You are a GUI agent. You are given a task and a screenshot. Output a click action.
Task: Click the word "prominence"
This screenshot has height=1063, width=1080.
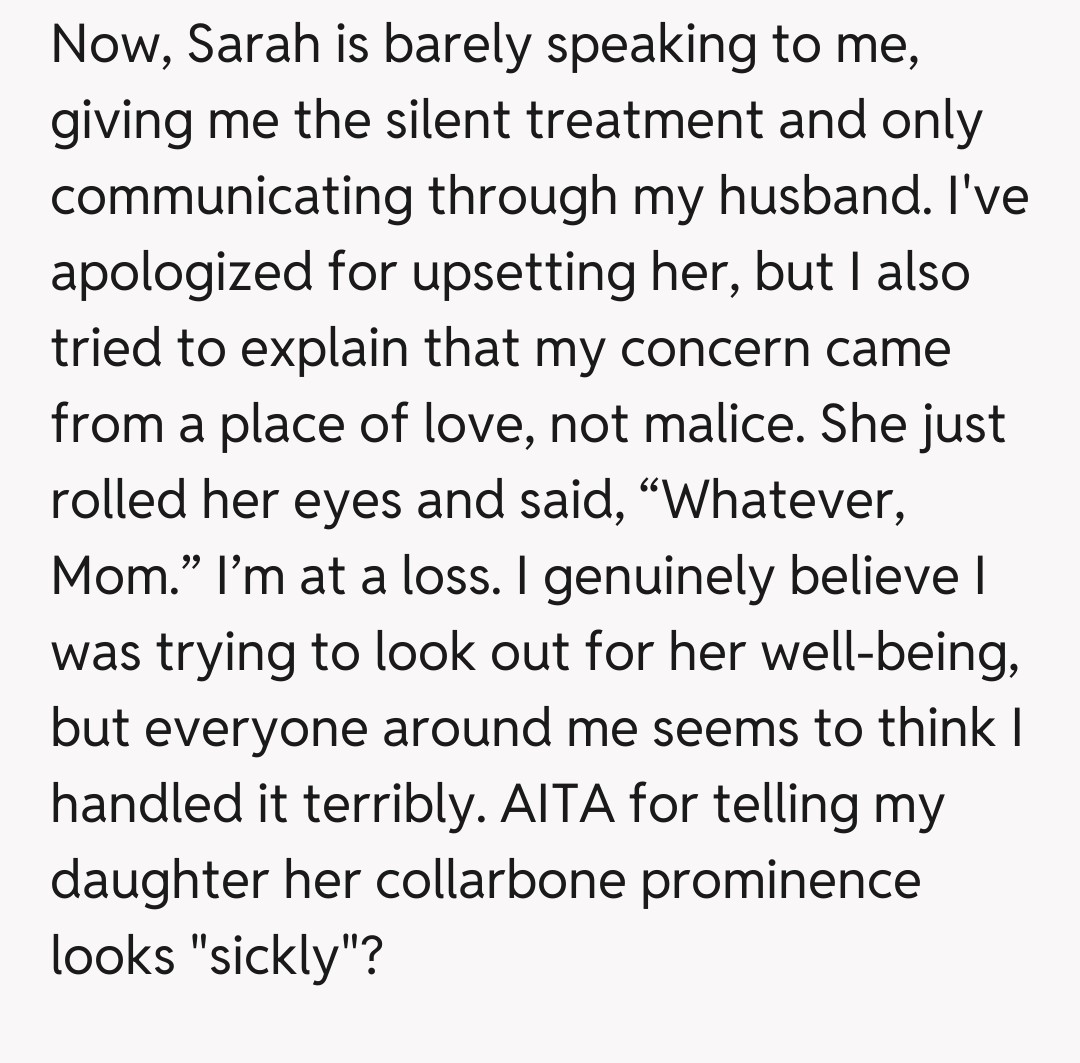pyautogui.click(x=779, y=881)
